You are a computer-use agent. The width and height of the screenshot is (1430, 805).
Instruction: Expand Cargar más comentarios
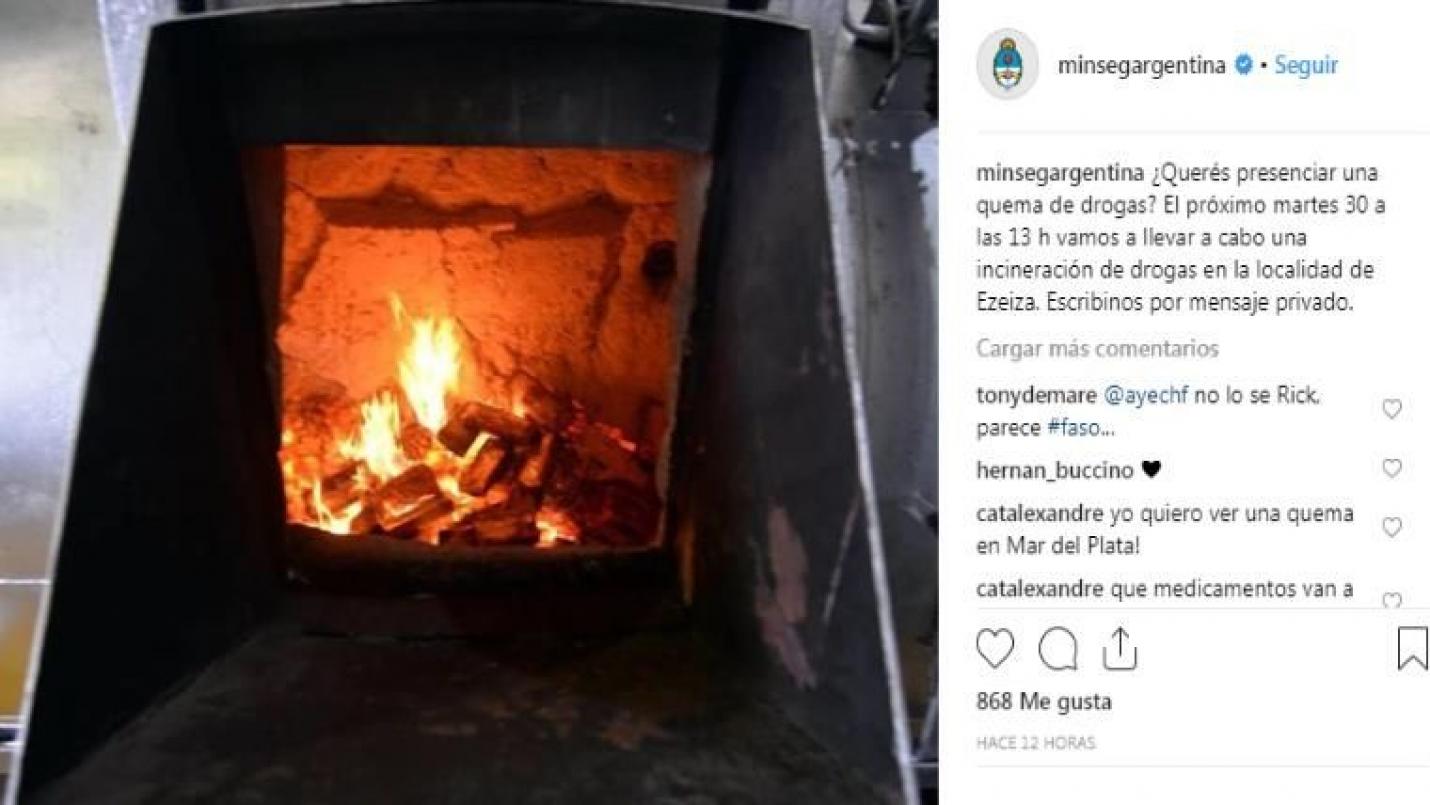pyautogui.click(x=1097, y=349)
